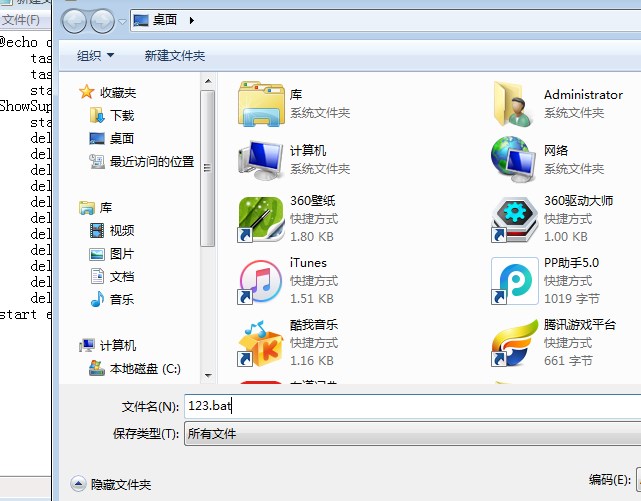Select the 360壁纸 shortcut icon

(261, 219)
